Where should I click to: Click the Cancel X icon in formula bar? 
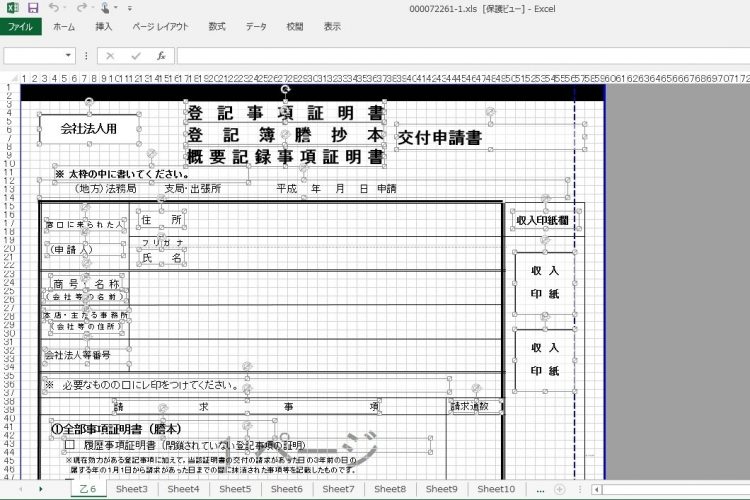tap(111, 56)
